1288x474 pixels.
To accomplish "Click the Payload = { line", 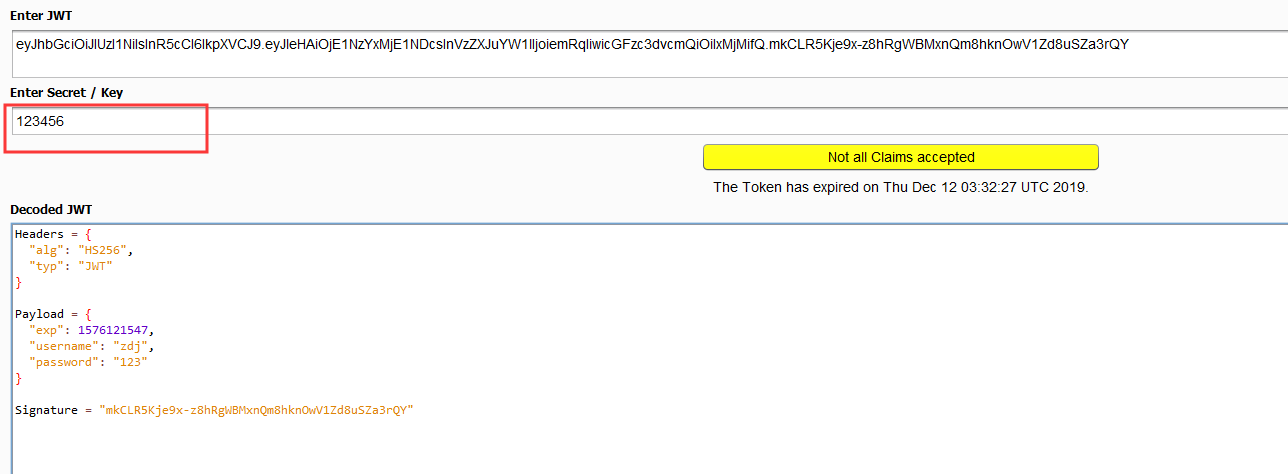I will coord(54,314).
